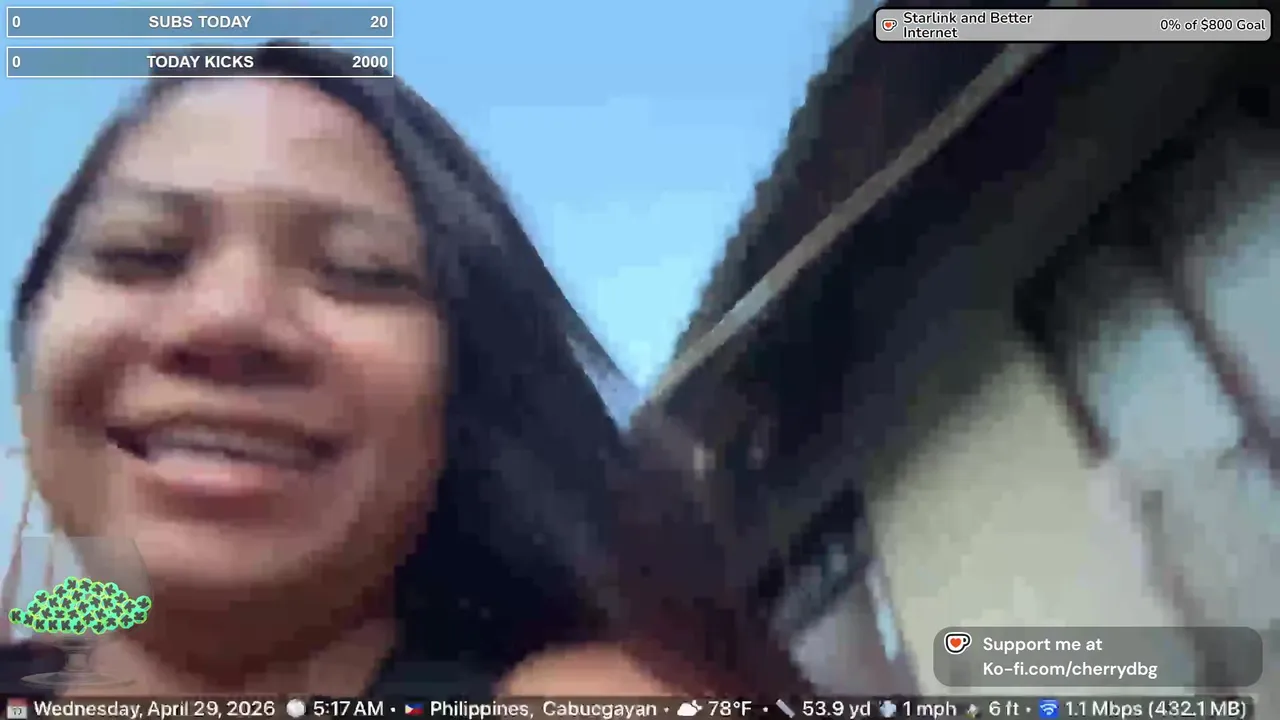Click the cloudy weather icon near 78°F
1280x720 pixels.
tap(690, 709)
